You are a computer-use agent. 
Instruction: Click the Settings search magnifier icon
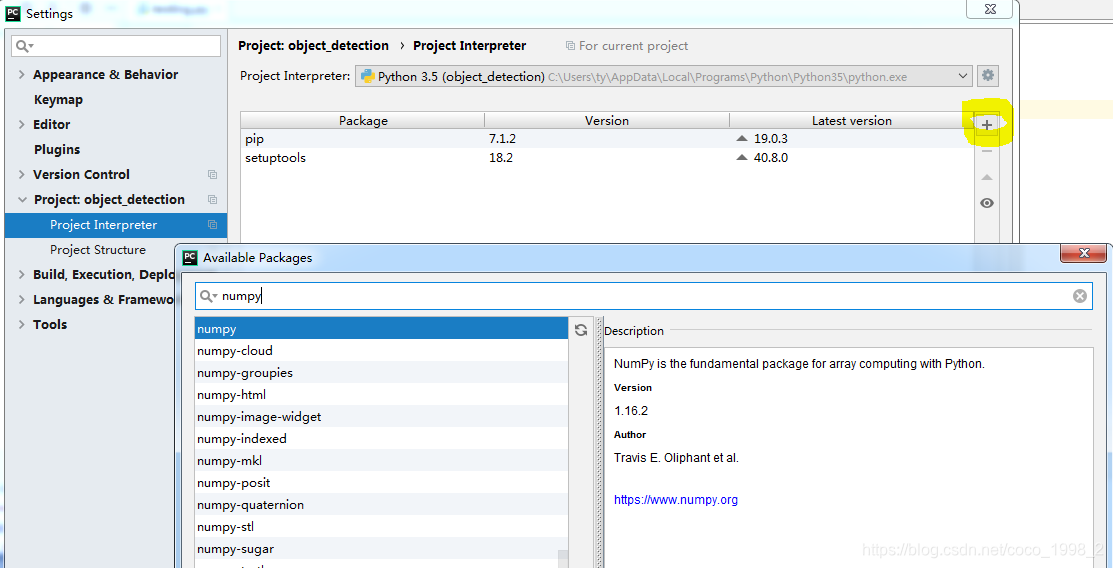pos(24,46)
